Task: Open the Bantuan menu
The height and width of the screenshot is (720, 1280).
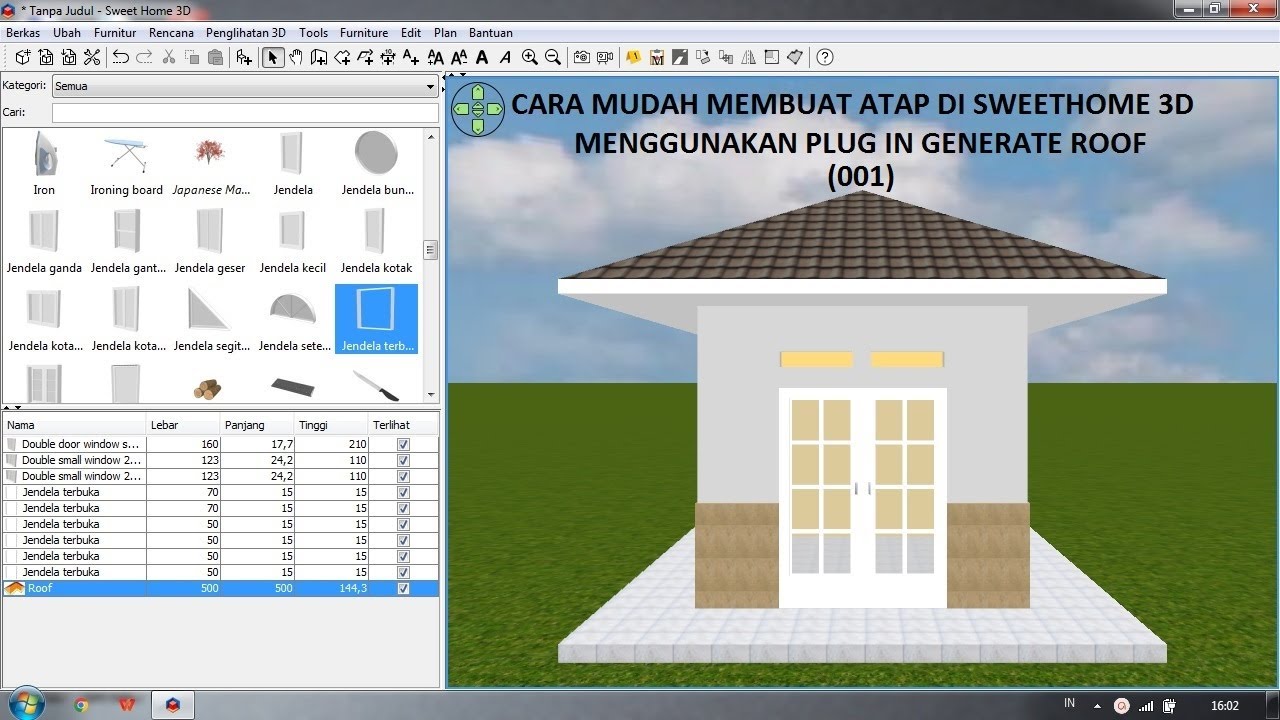Action: [x=490, y=32]
